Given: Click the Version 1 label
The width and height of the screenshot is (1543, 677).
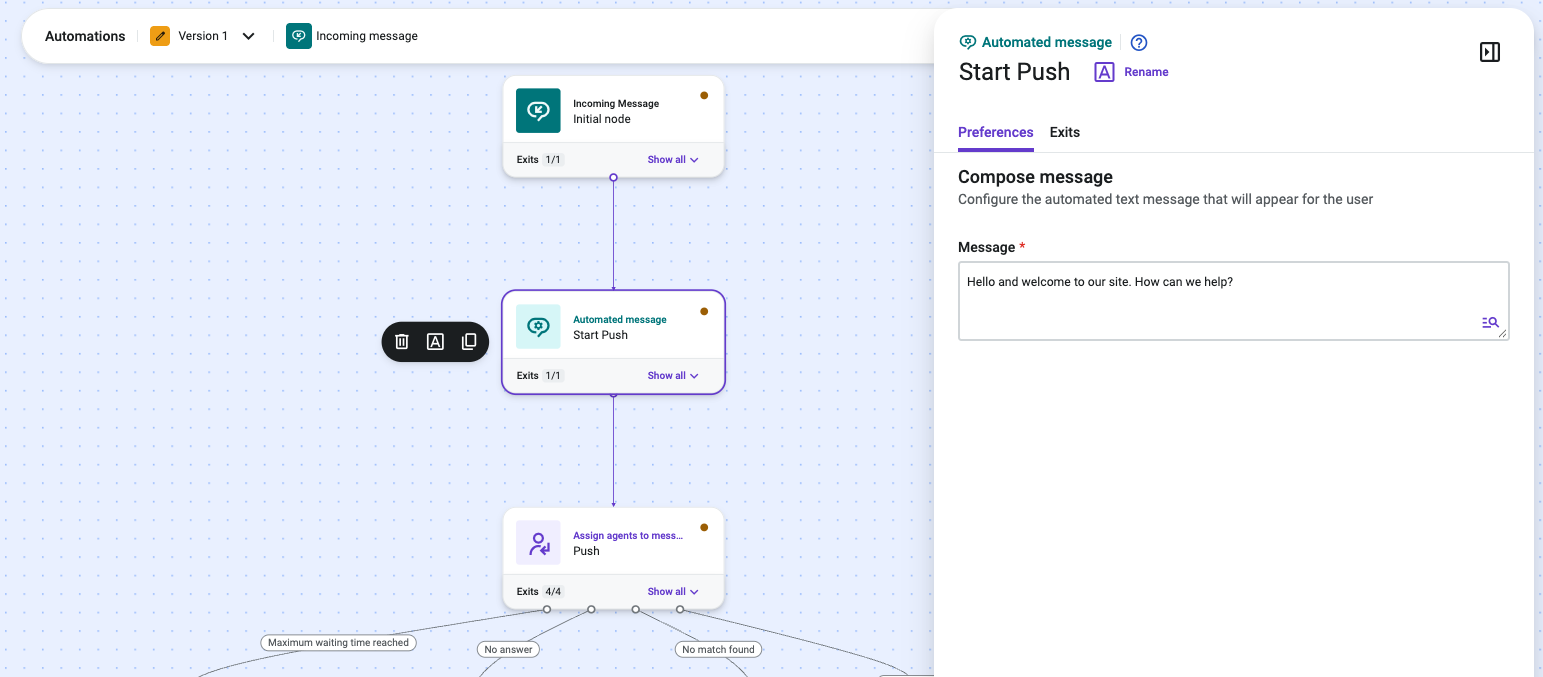Looking at the screenshot, I should tap(203, 36).
